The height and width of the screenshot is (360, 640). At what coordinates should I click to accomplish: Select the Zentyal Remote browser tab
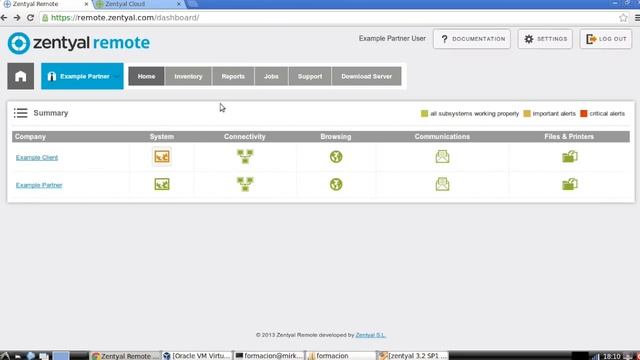46,4
